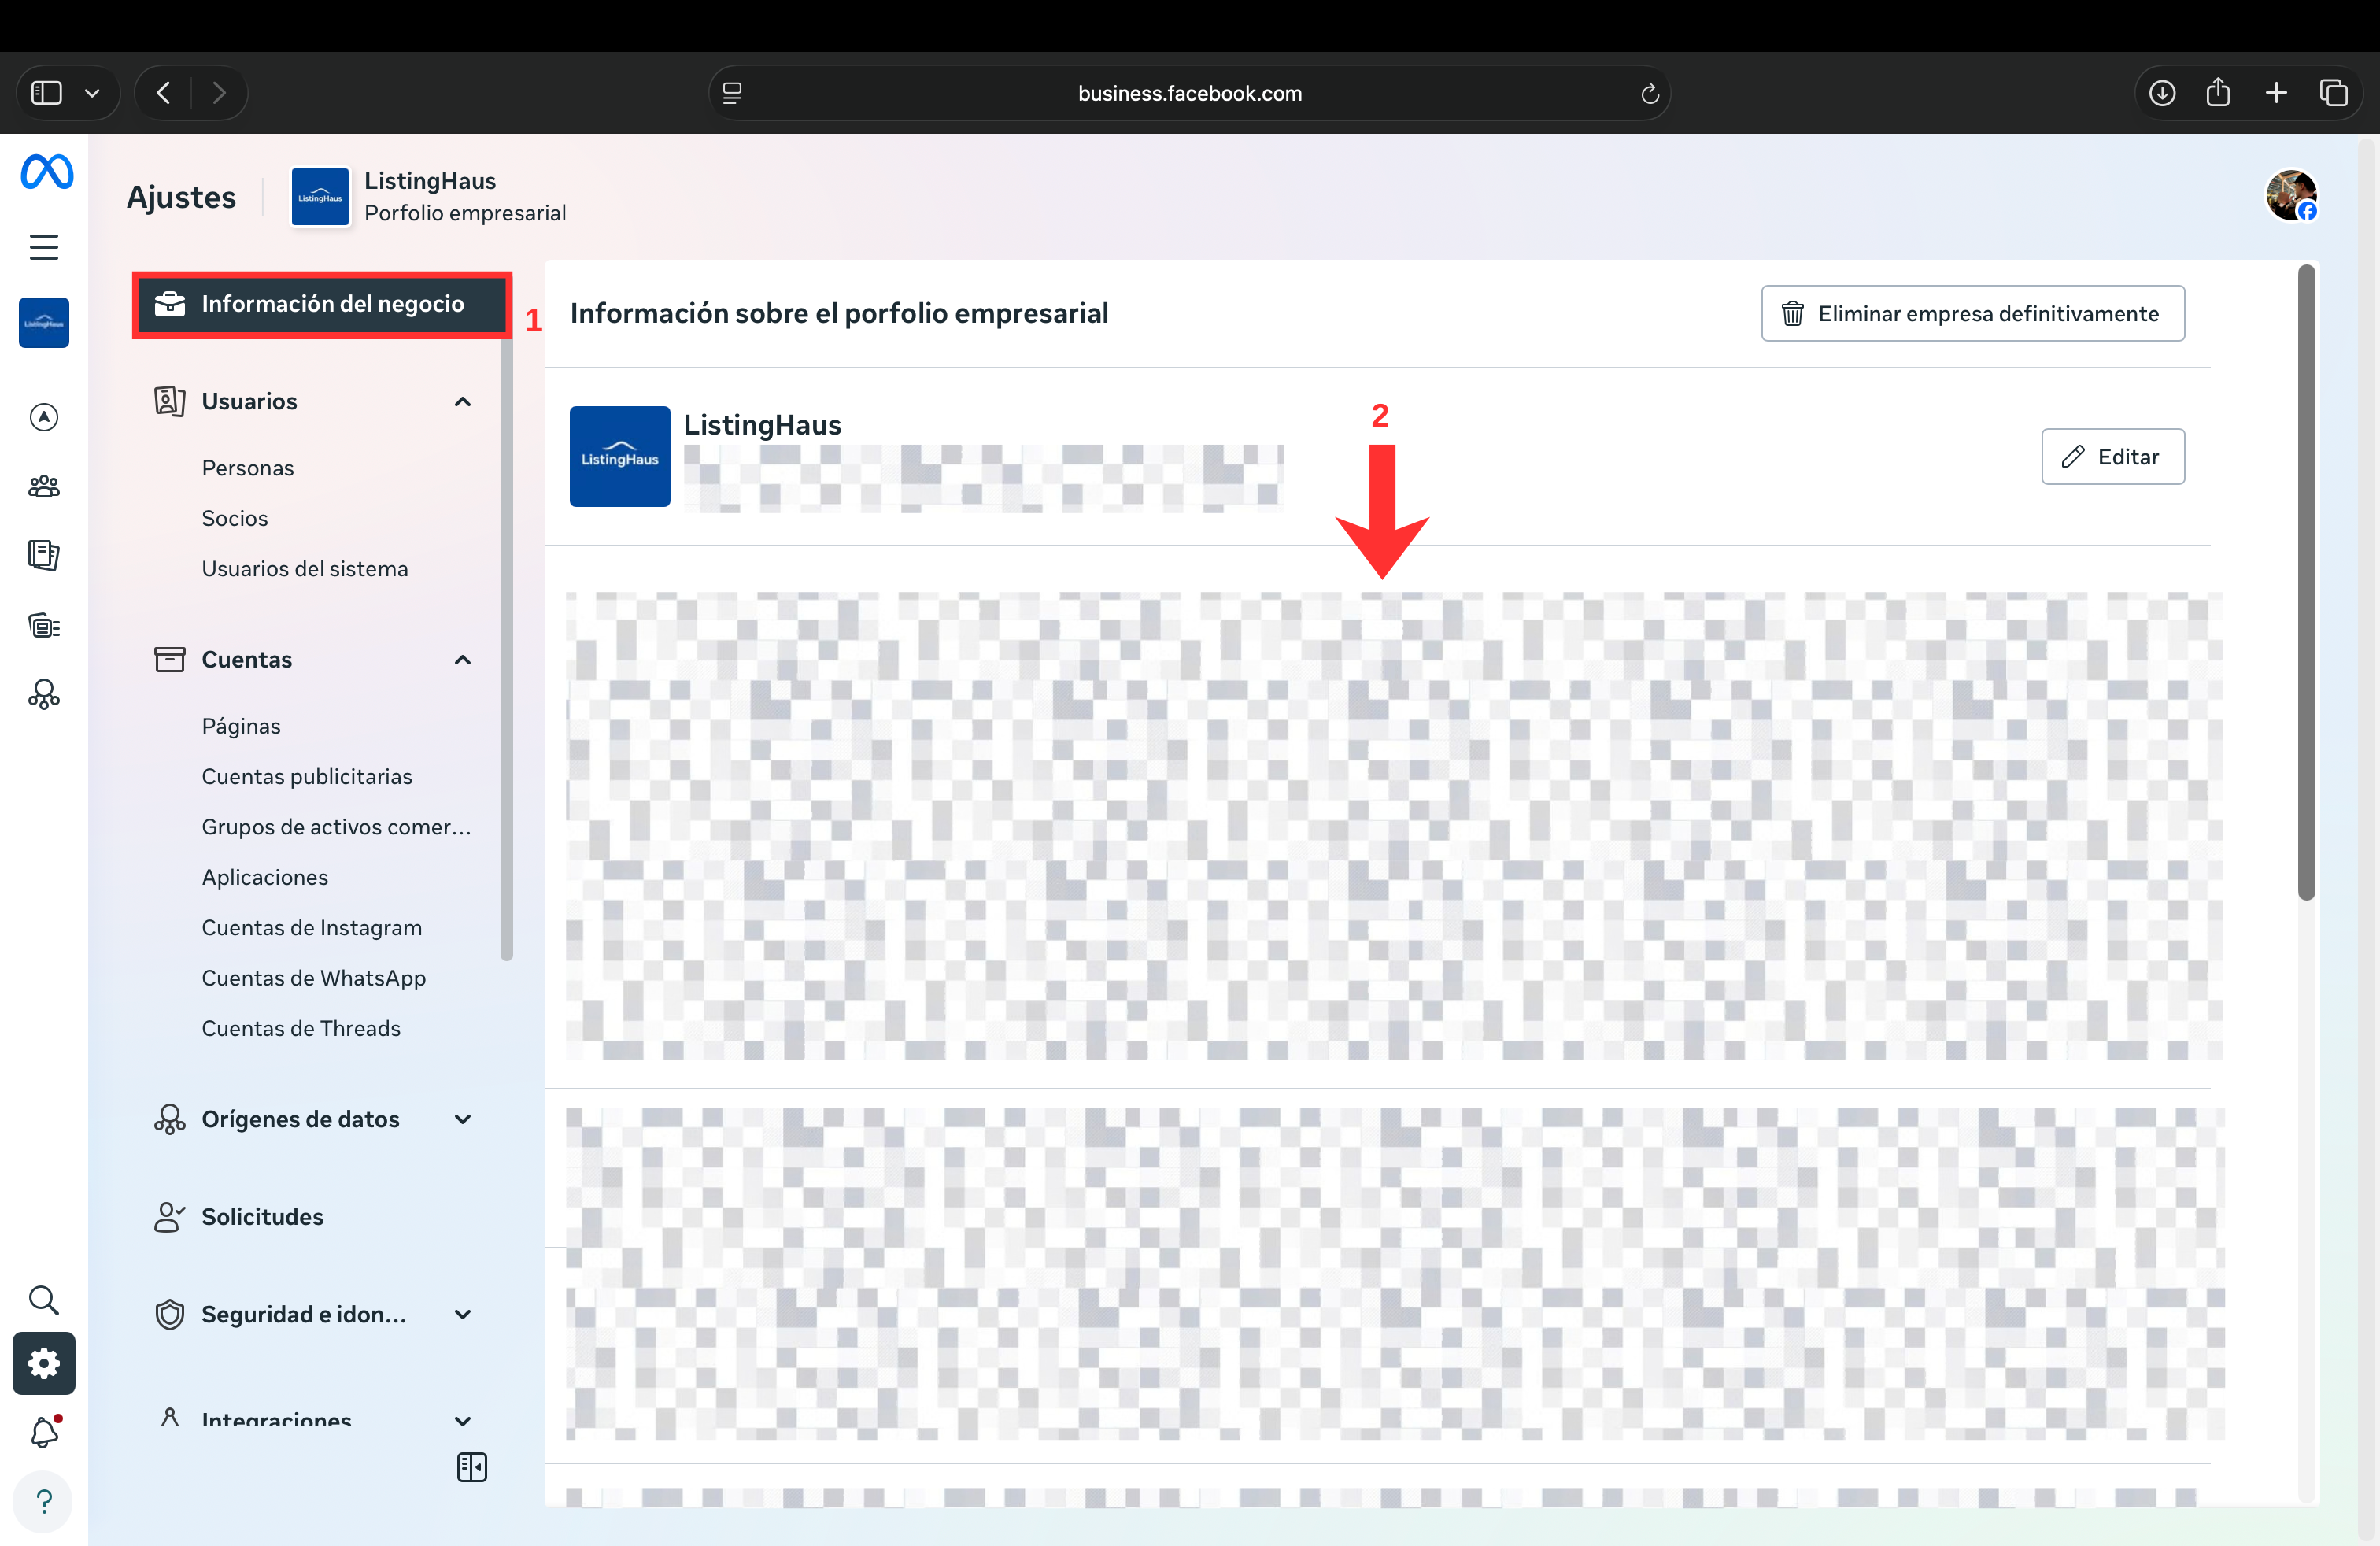Click the help question mark icon
The width and height of the screenshot is (2380, 1546).
pos(44,1501)
